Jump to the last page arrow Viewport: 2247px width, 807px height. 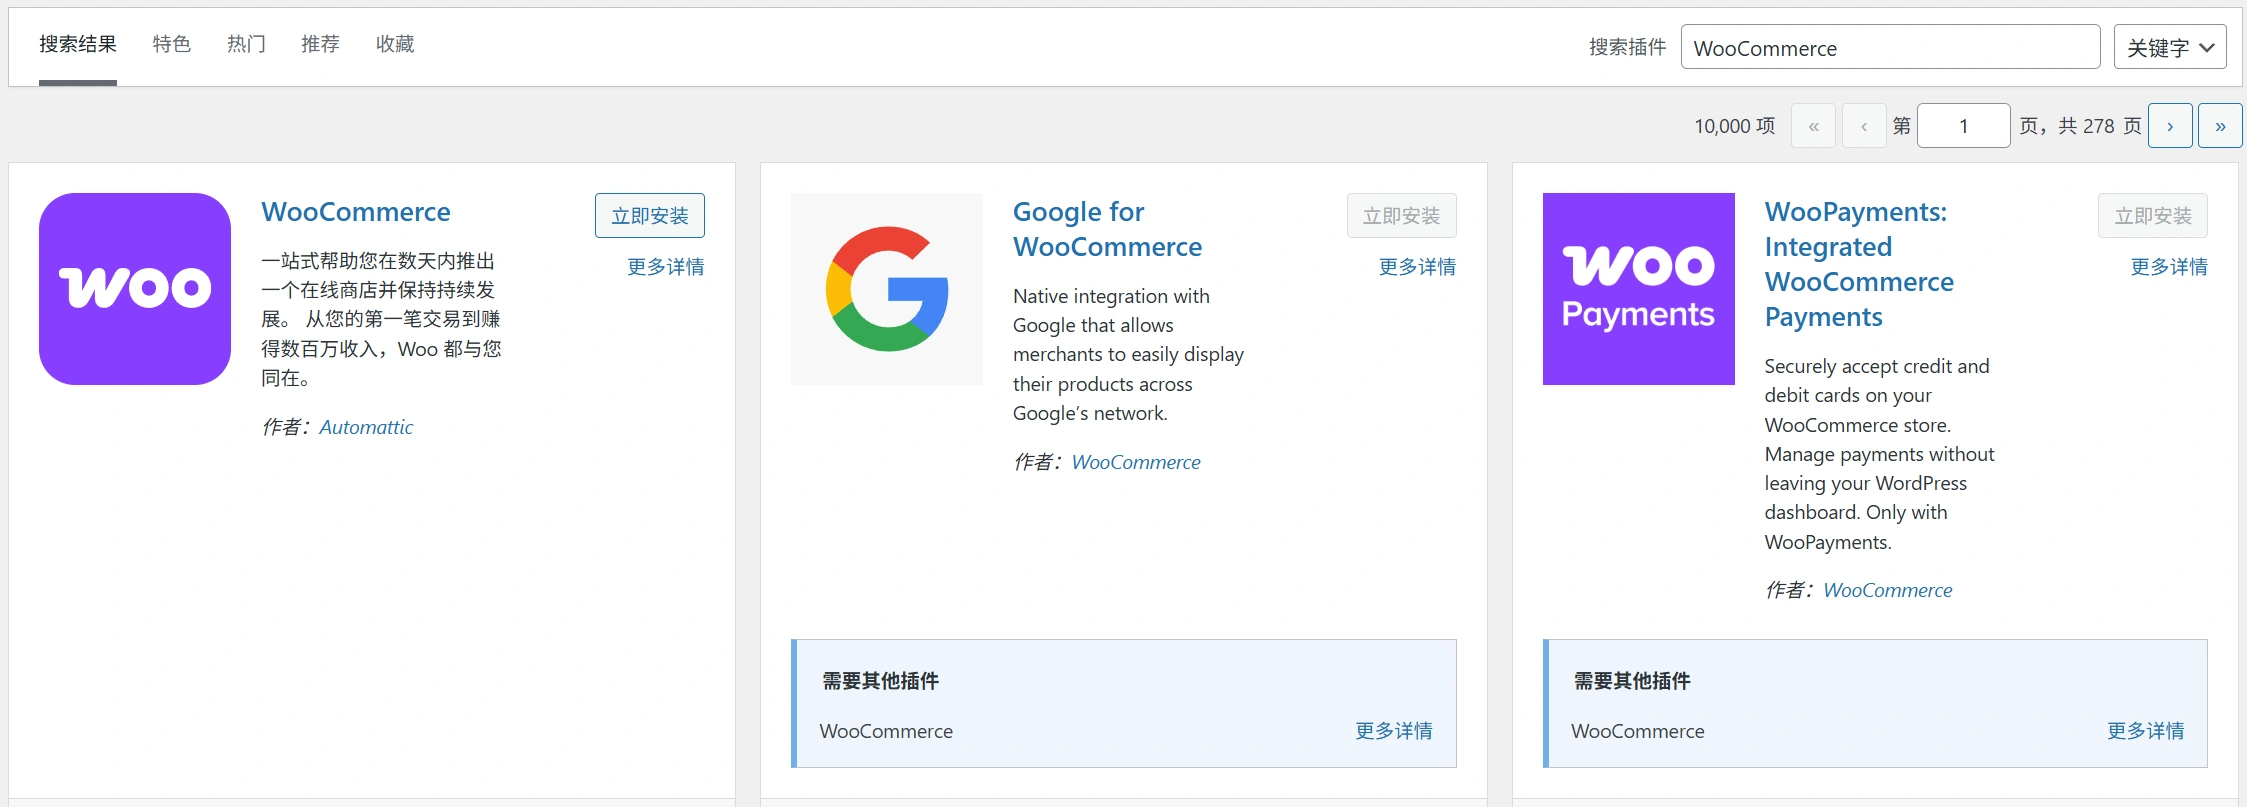point(2220,126)
